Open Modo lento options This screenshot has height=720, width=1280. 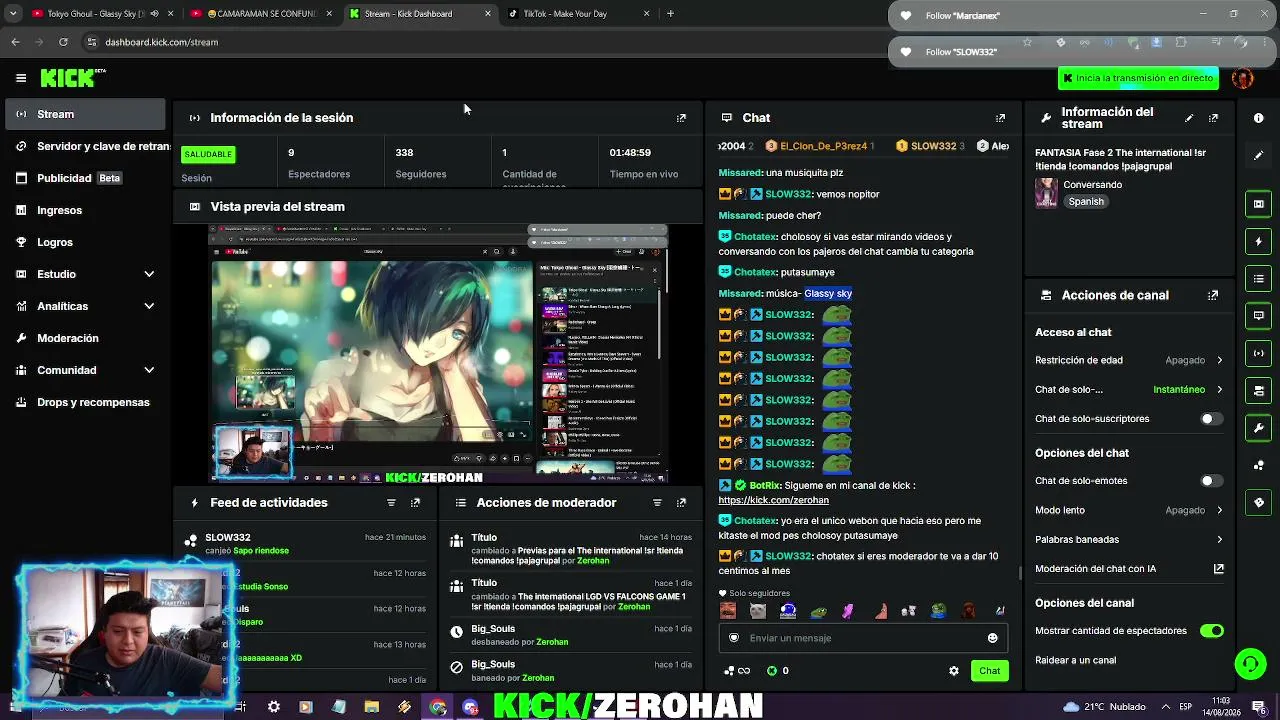click(1129, 510)
